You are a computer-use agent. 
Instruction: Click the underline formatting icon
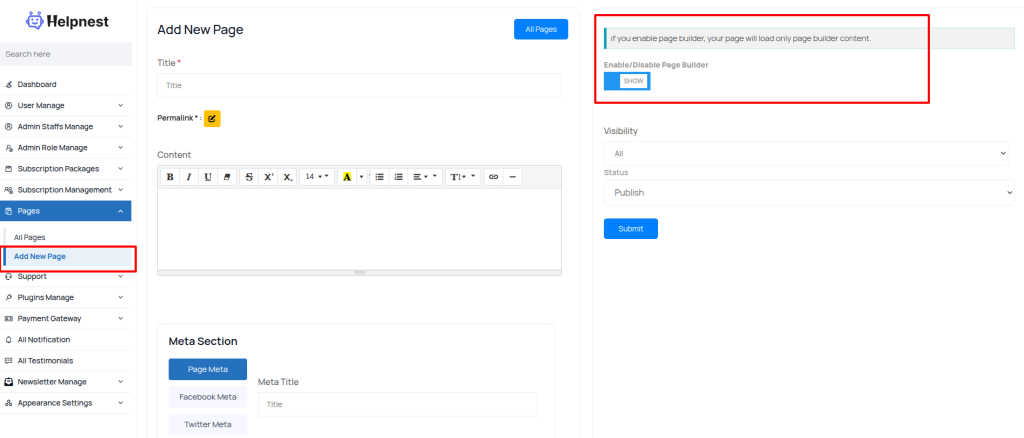(207, 177)
